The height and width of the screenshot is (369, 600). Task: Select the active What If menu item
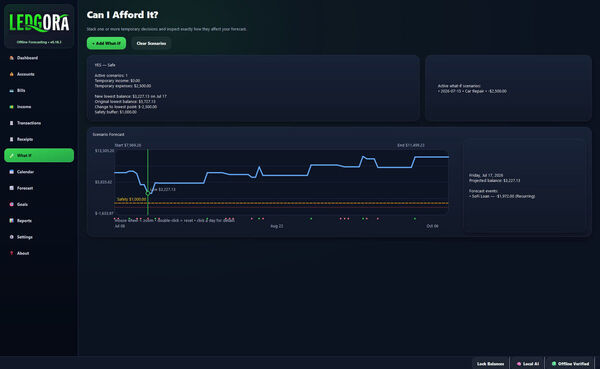point(39,155)
